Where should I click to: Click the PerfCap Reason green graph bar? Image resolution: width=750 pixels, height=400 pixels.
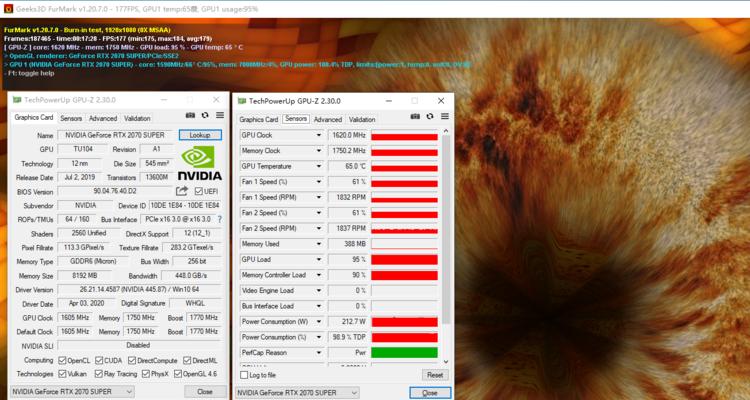[x=405, y=353]
